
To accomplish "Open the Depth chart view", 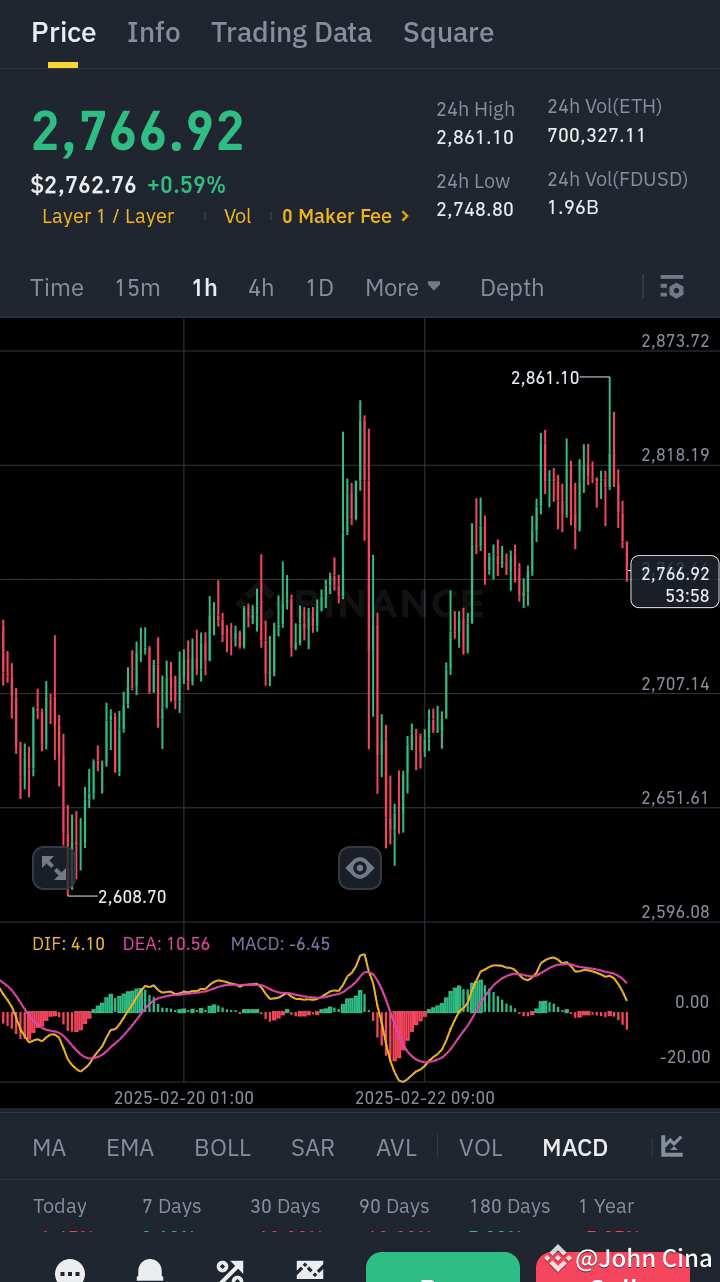I will tap(512, 288).
